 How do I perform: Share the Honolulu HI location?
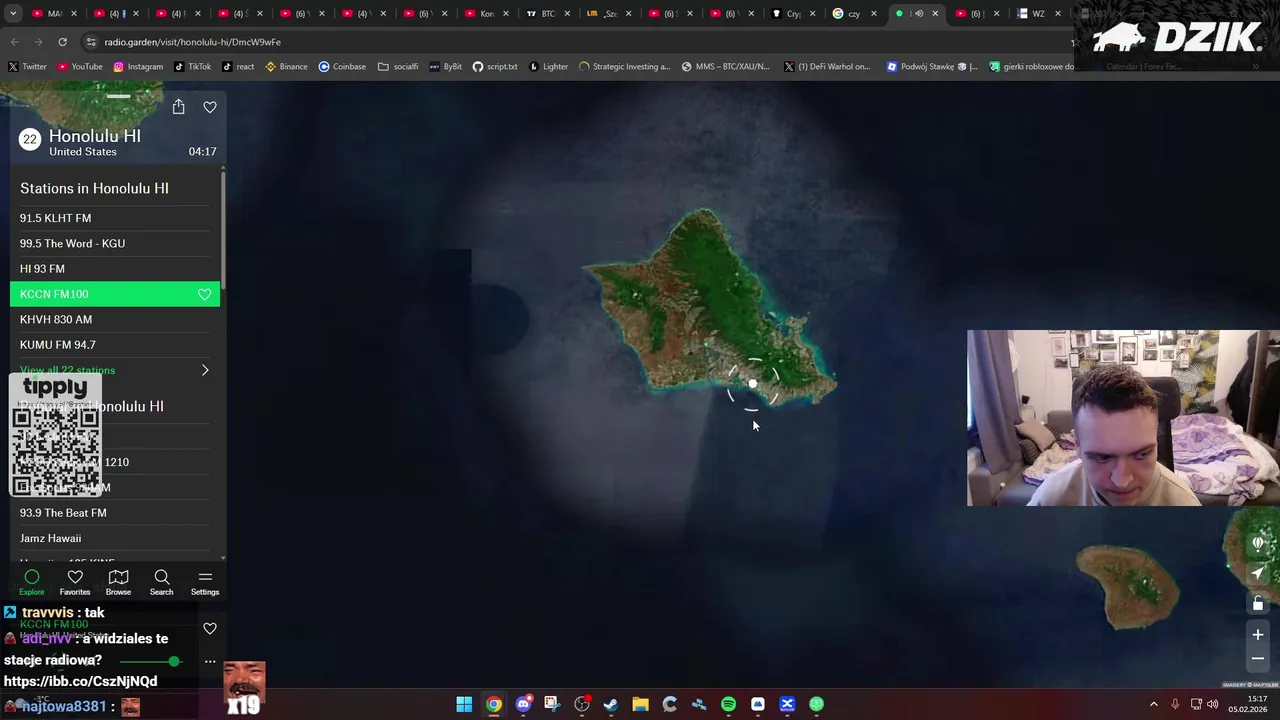click(x=178, y=107)
